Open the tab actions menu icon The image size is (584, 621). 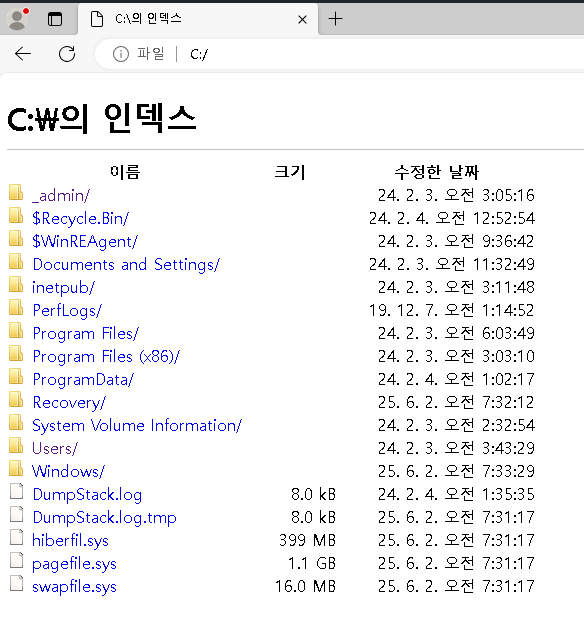(55, 19)
